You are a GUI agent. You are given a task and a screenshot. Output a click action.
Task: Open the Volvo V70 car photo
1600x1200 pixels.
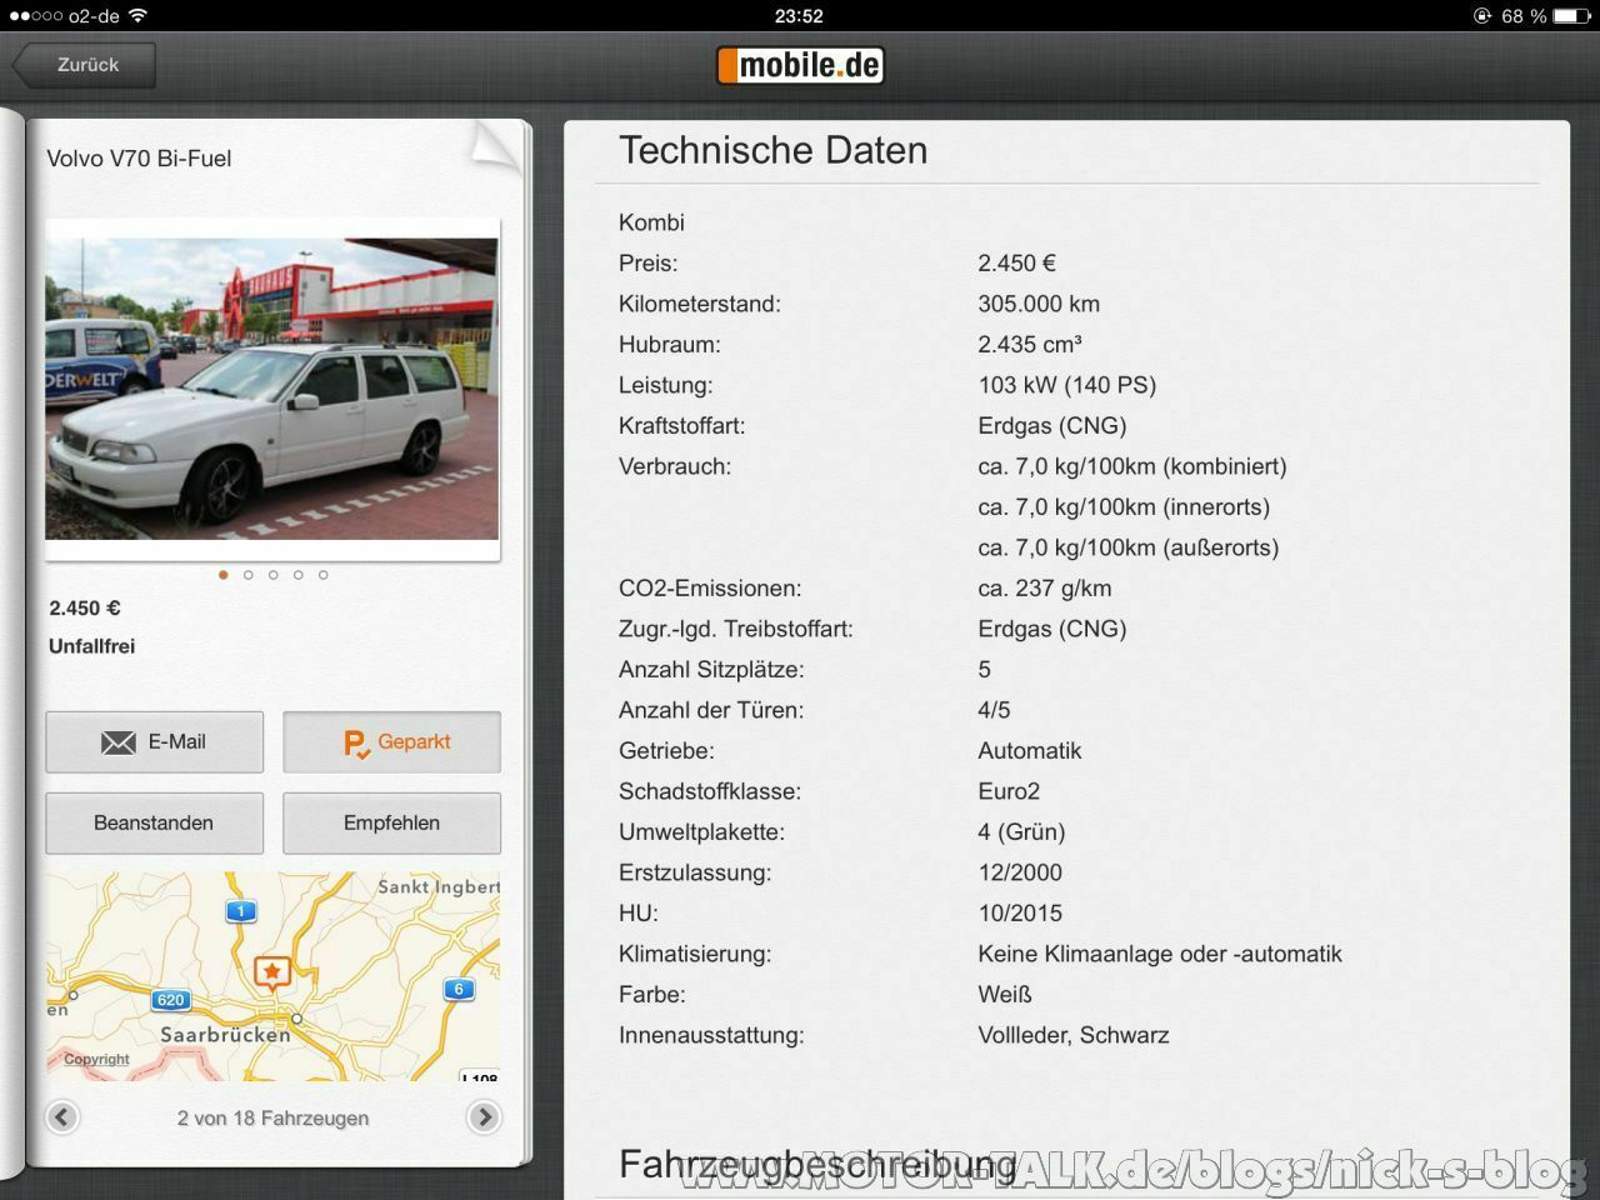272,388
